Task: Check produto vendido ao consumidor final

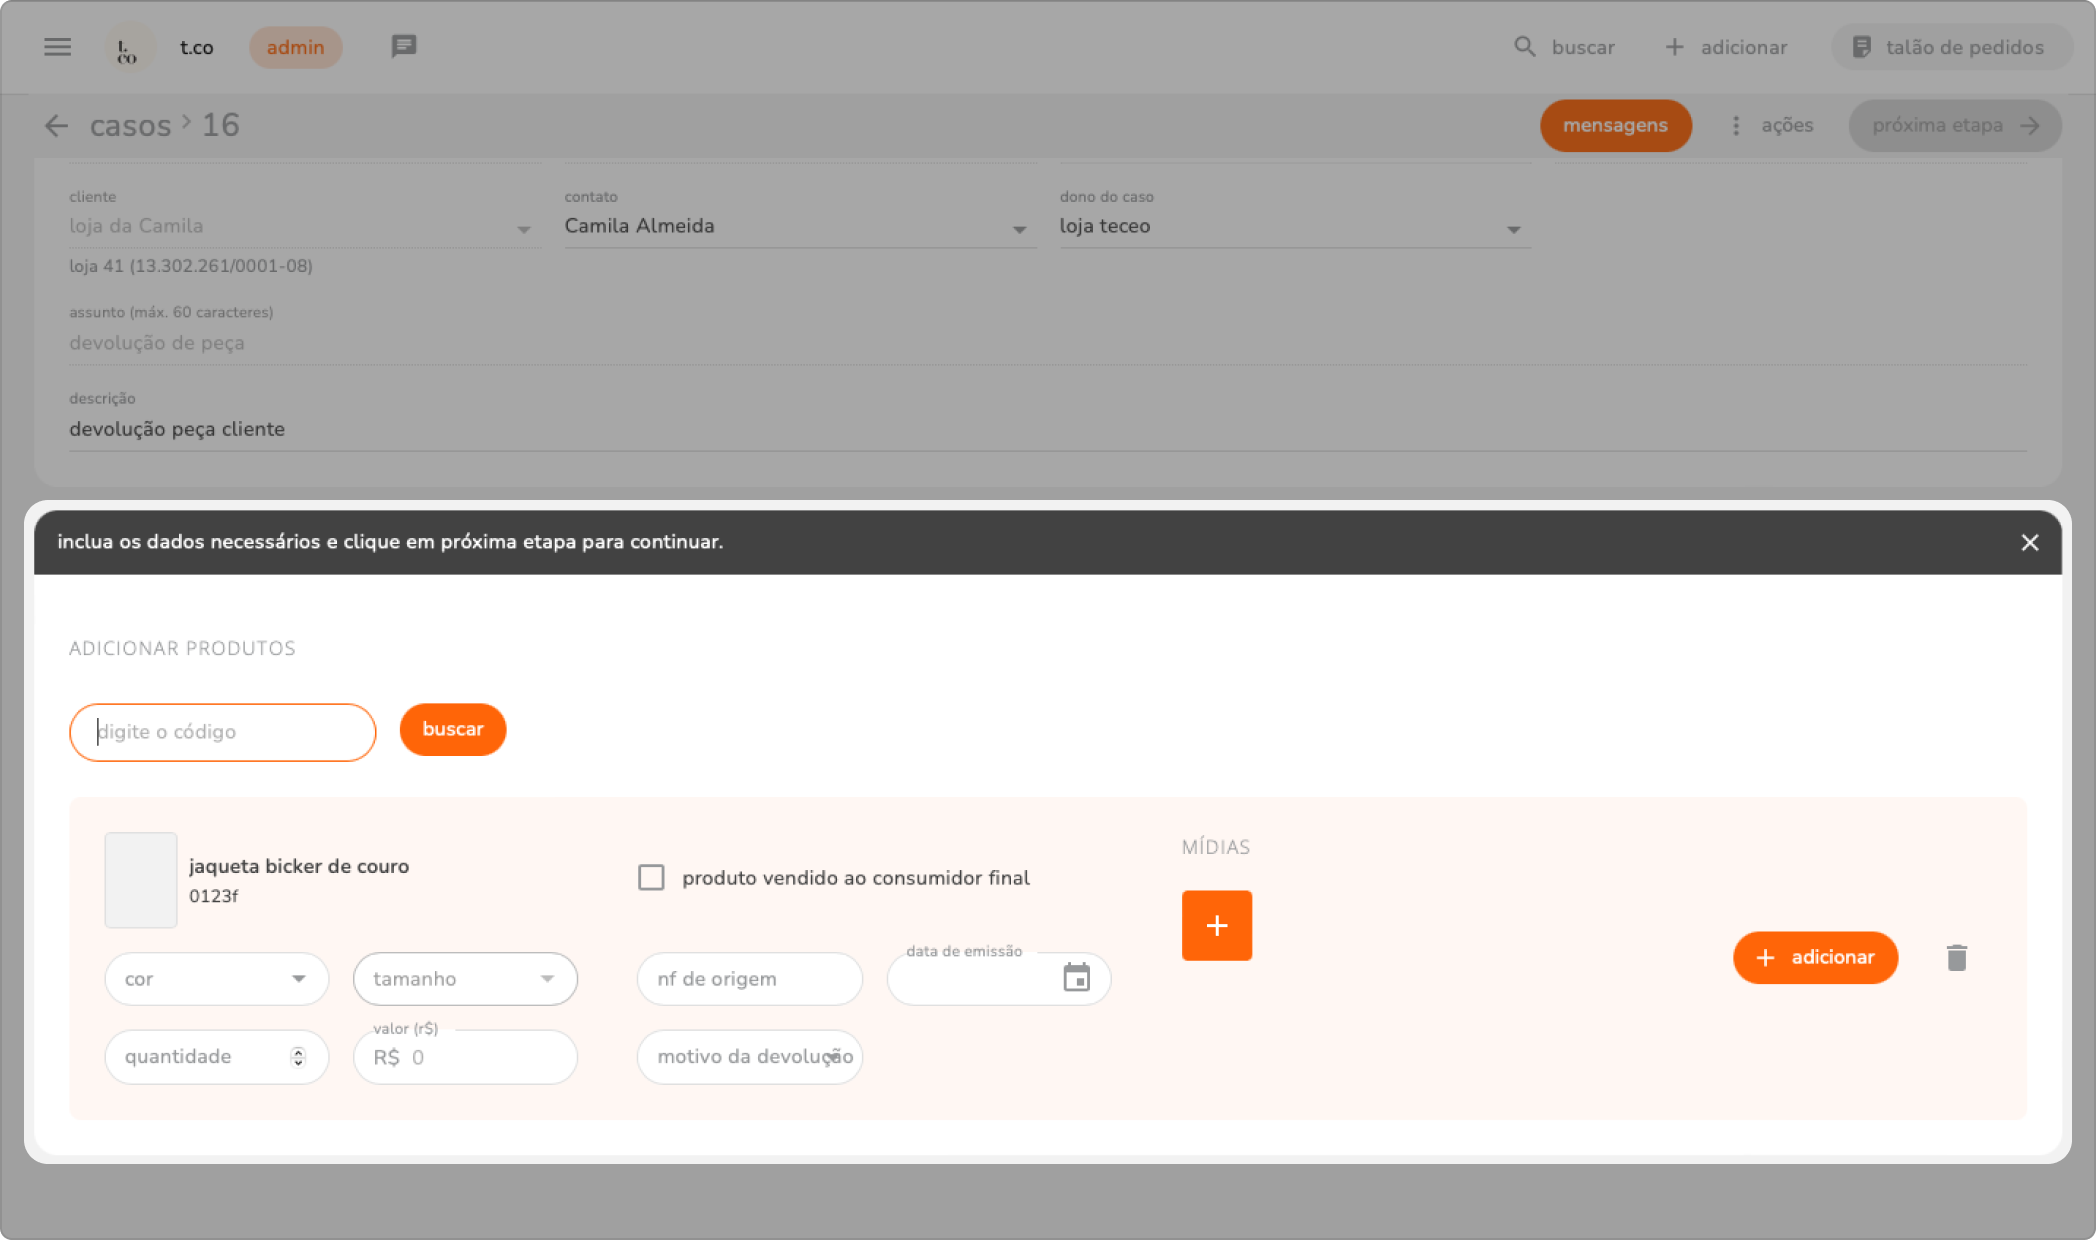Action: [x=651, y=877]
